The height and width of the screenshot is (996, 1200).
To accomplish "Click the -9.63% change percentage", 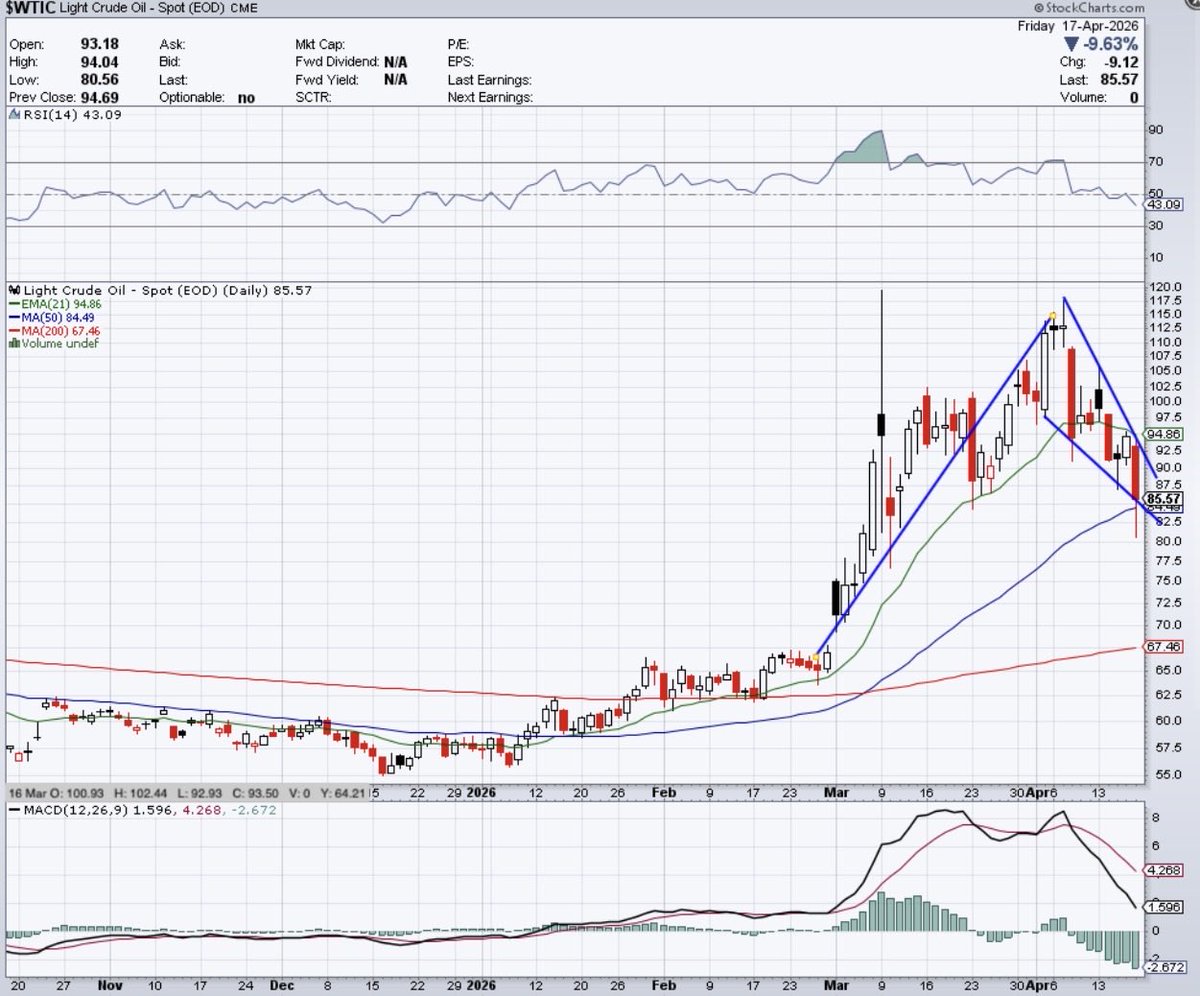I will point(1112,44).
